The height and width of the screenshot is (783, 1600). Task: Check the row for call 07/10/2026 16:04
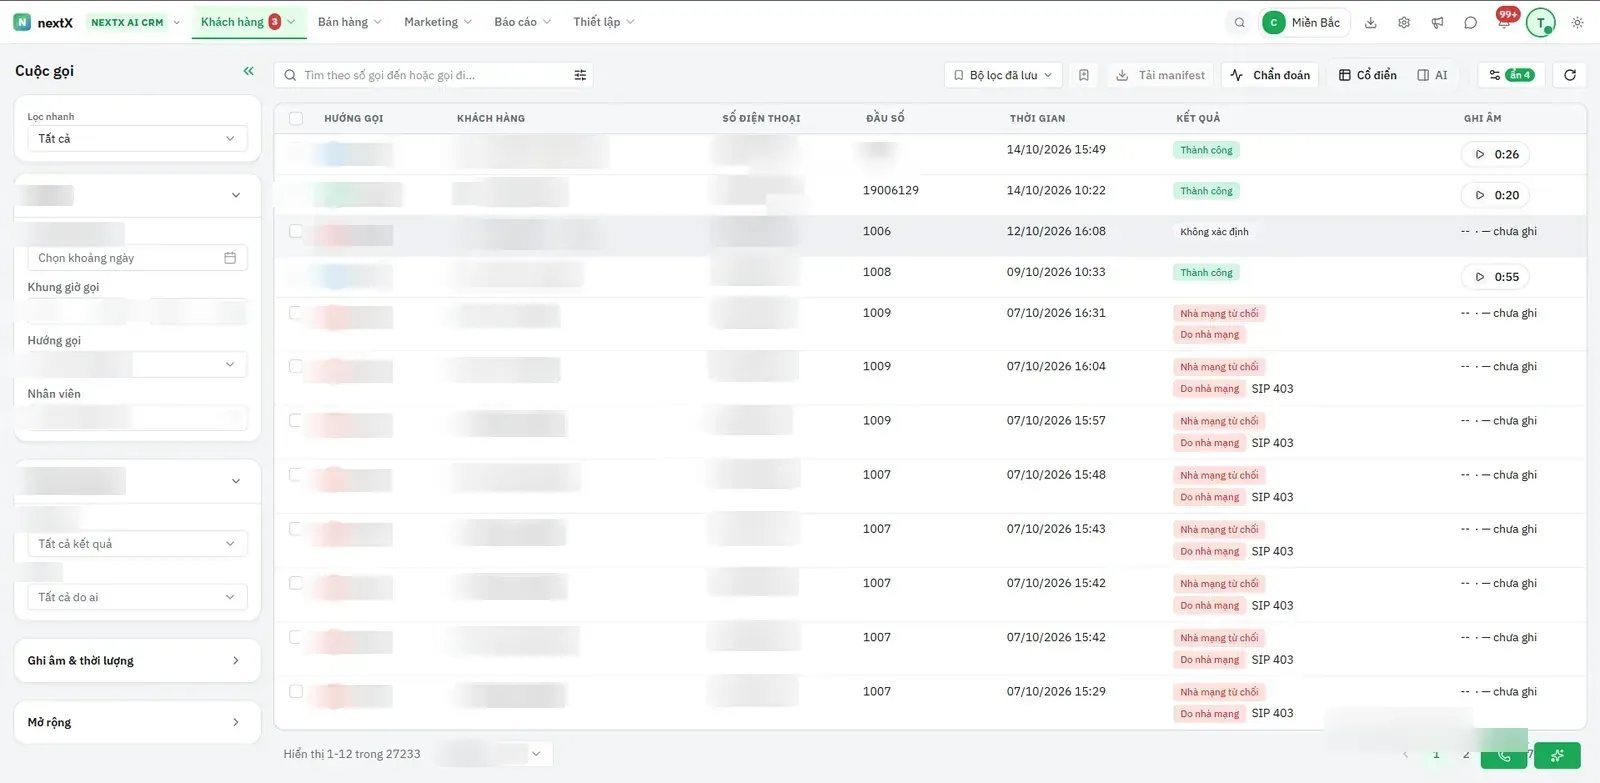[296, 366]
